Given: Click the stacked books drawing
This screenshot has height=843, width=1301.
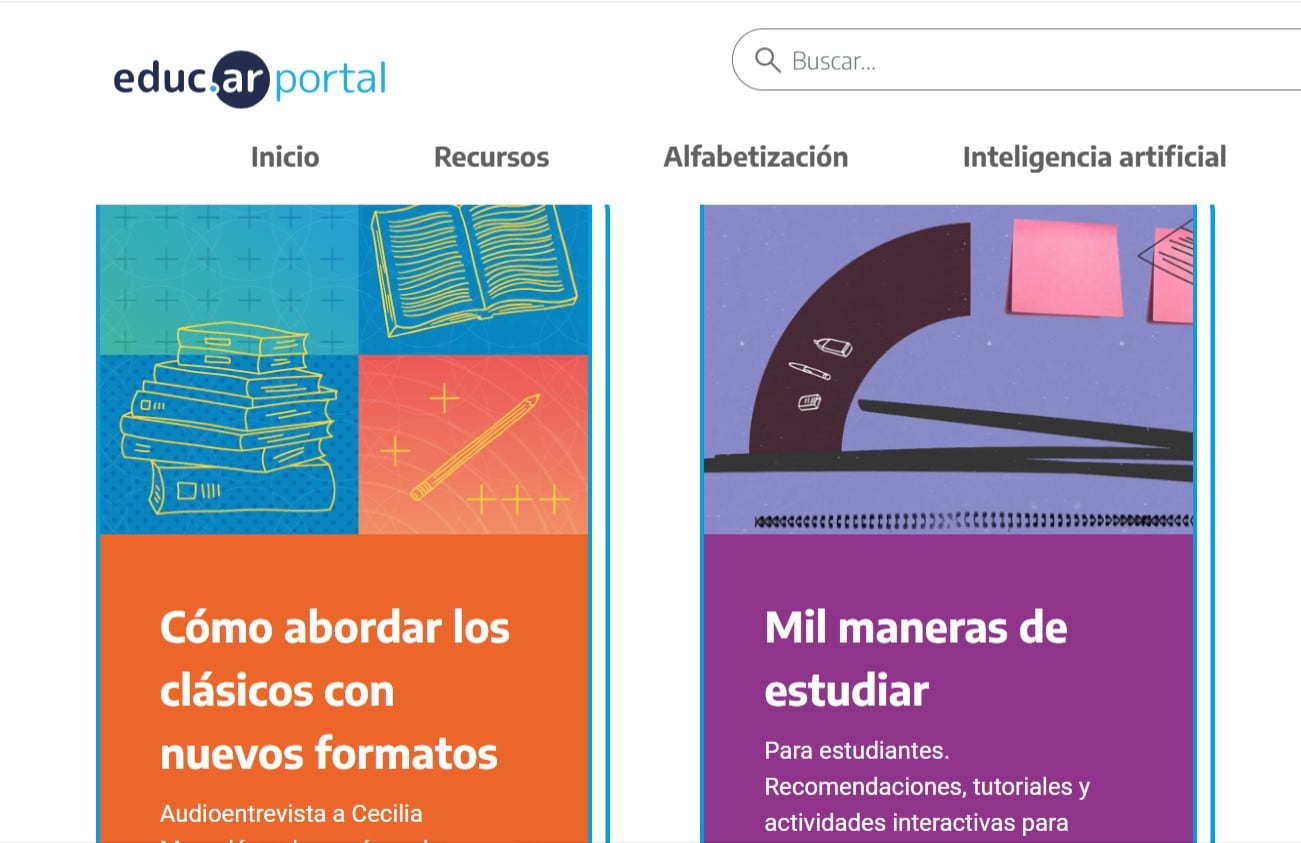Looking at the screenshot, I should click(230, 420).
